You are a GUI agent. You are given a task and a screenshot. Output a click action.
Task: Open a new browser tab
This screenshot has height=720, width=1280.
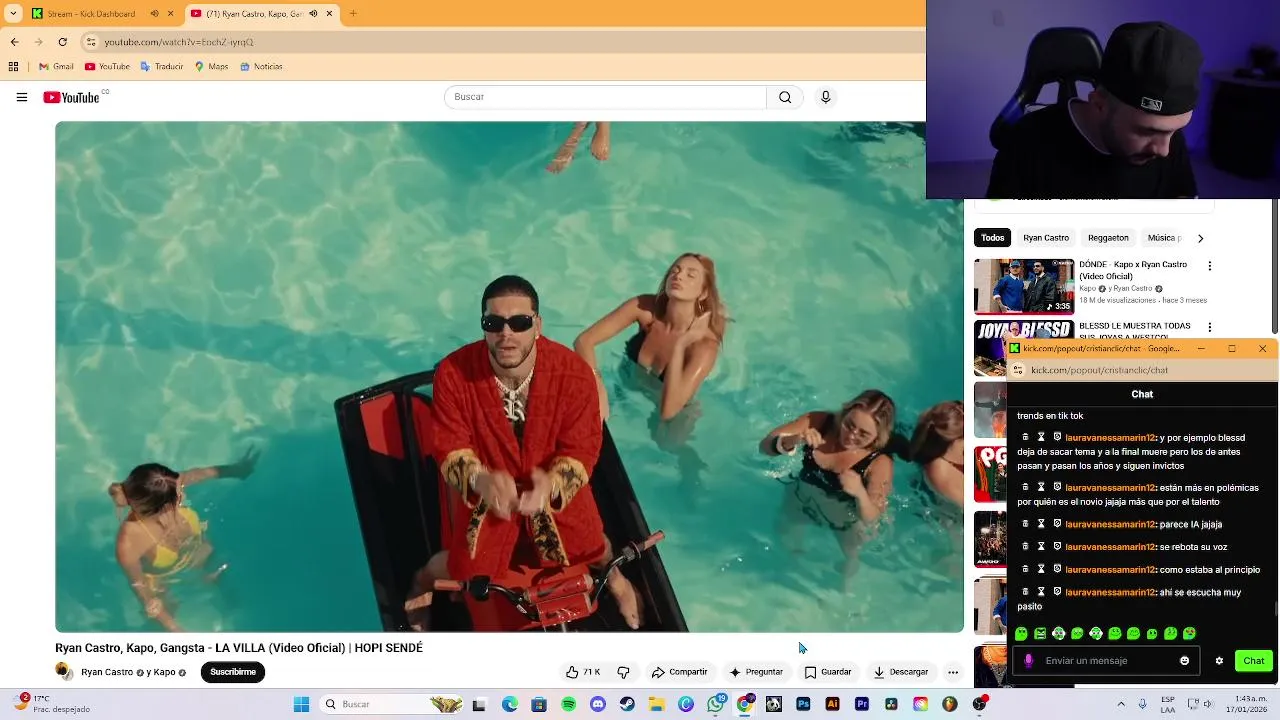click(x=353, y=14)
